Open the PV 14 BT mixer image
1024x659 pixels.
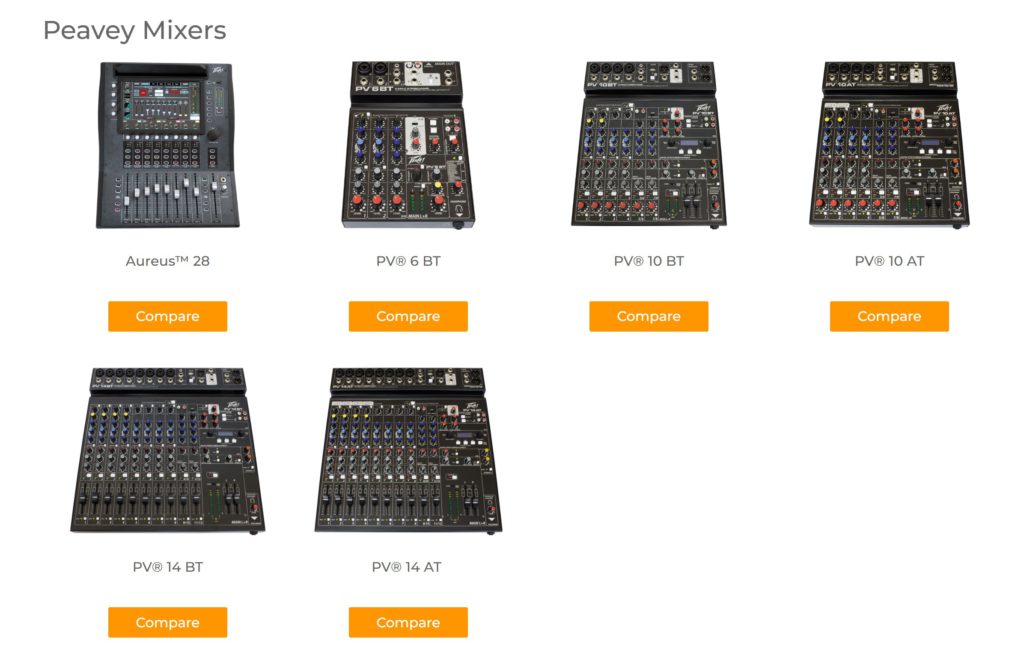[x=168, y=451]
